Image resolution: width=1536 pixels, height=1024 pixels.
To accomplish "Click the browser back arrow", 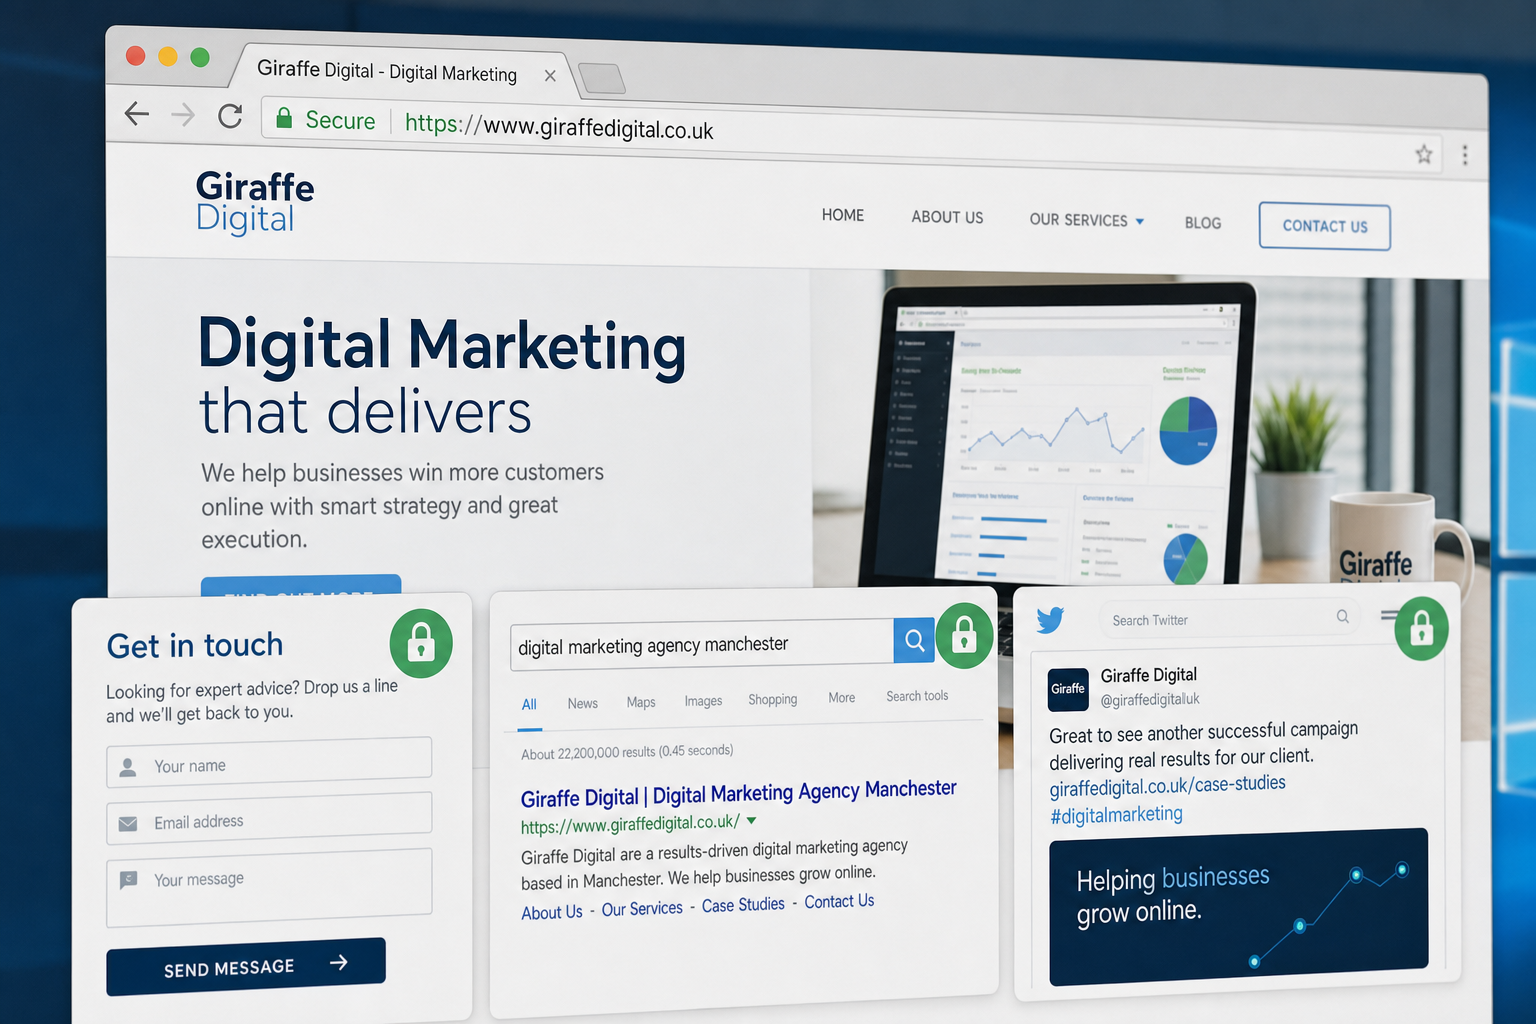I will (137, 113).
